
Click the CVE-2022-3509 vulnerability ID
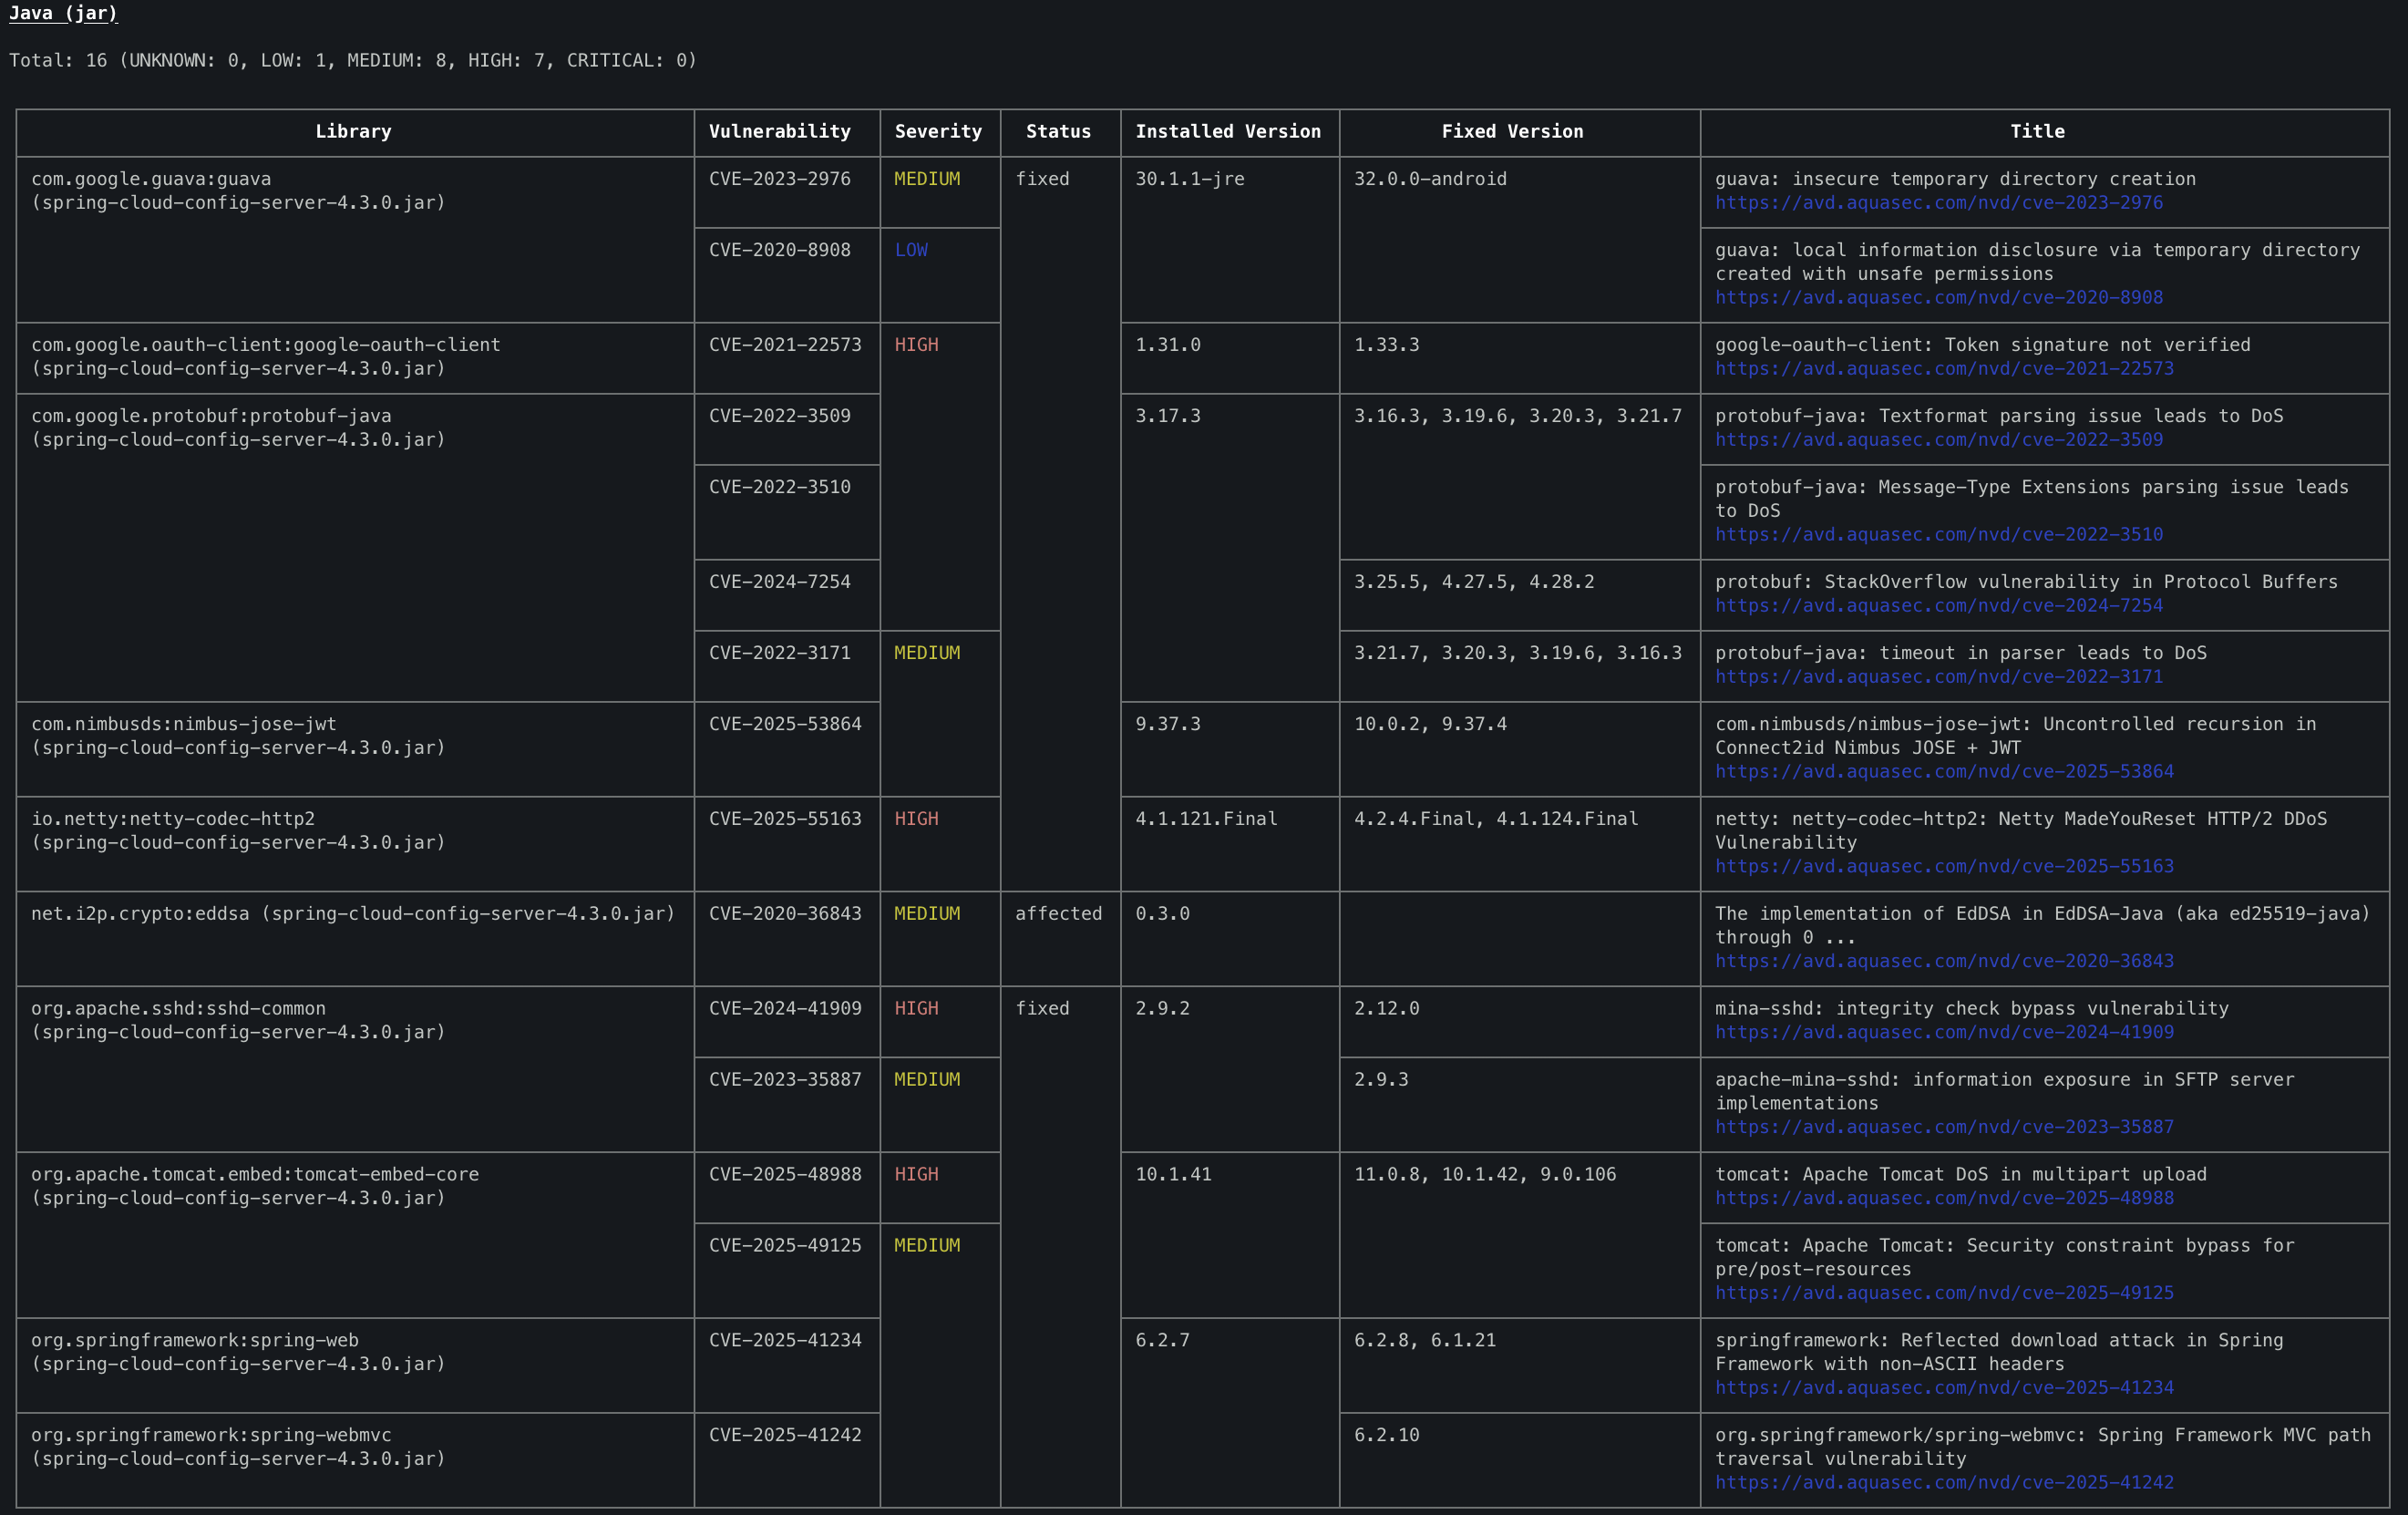tap(780, 416)
